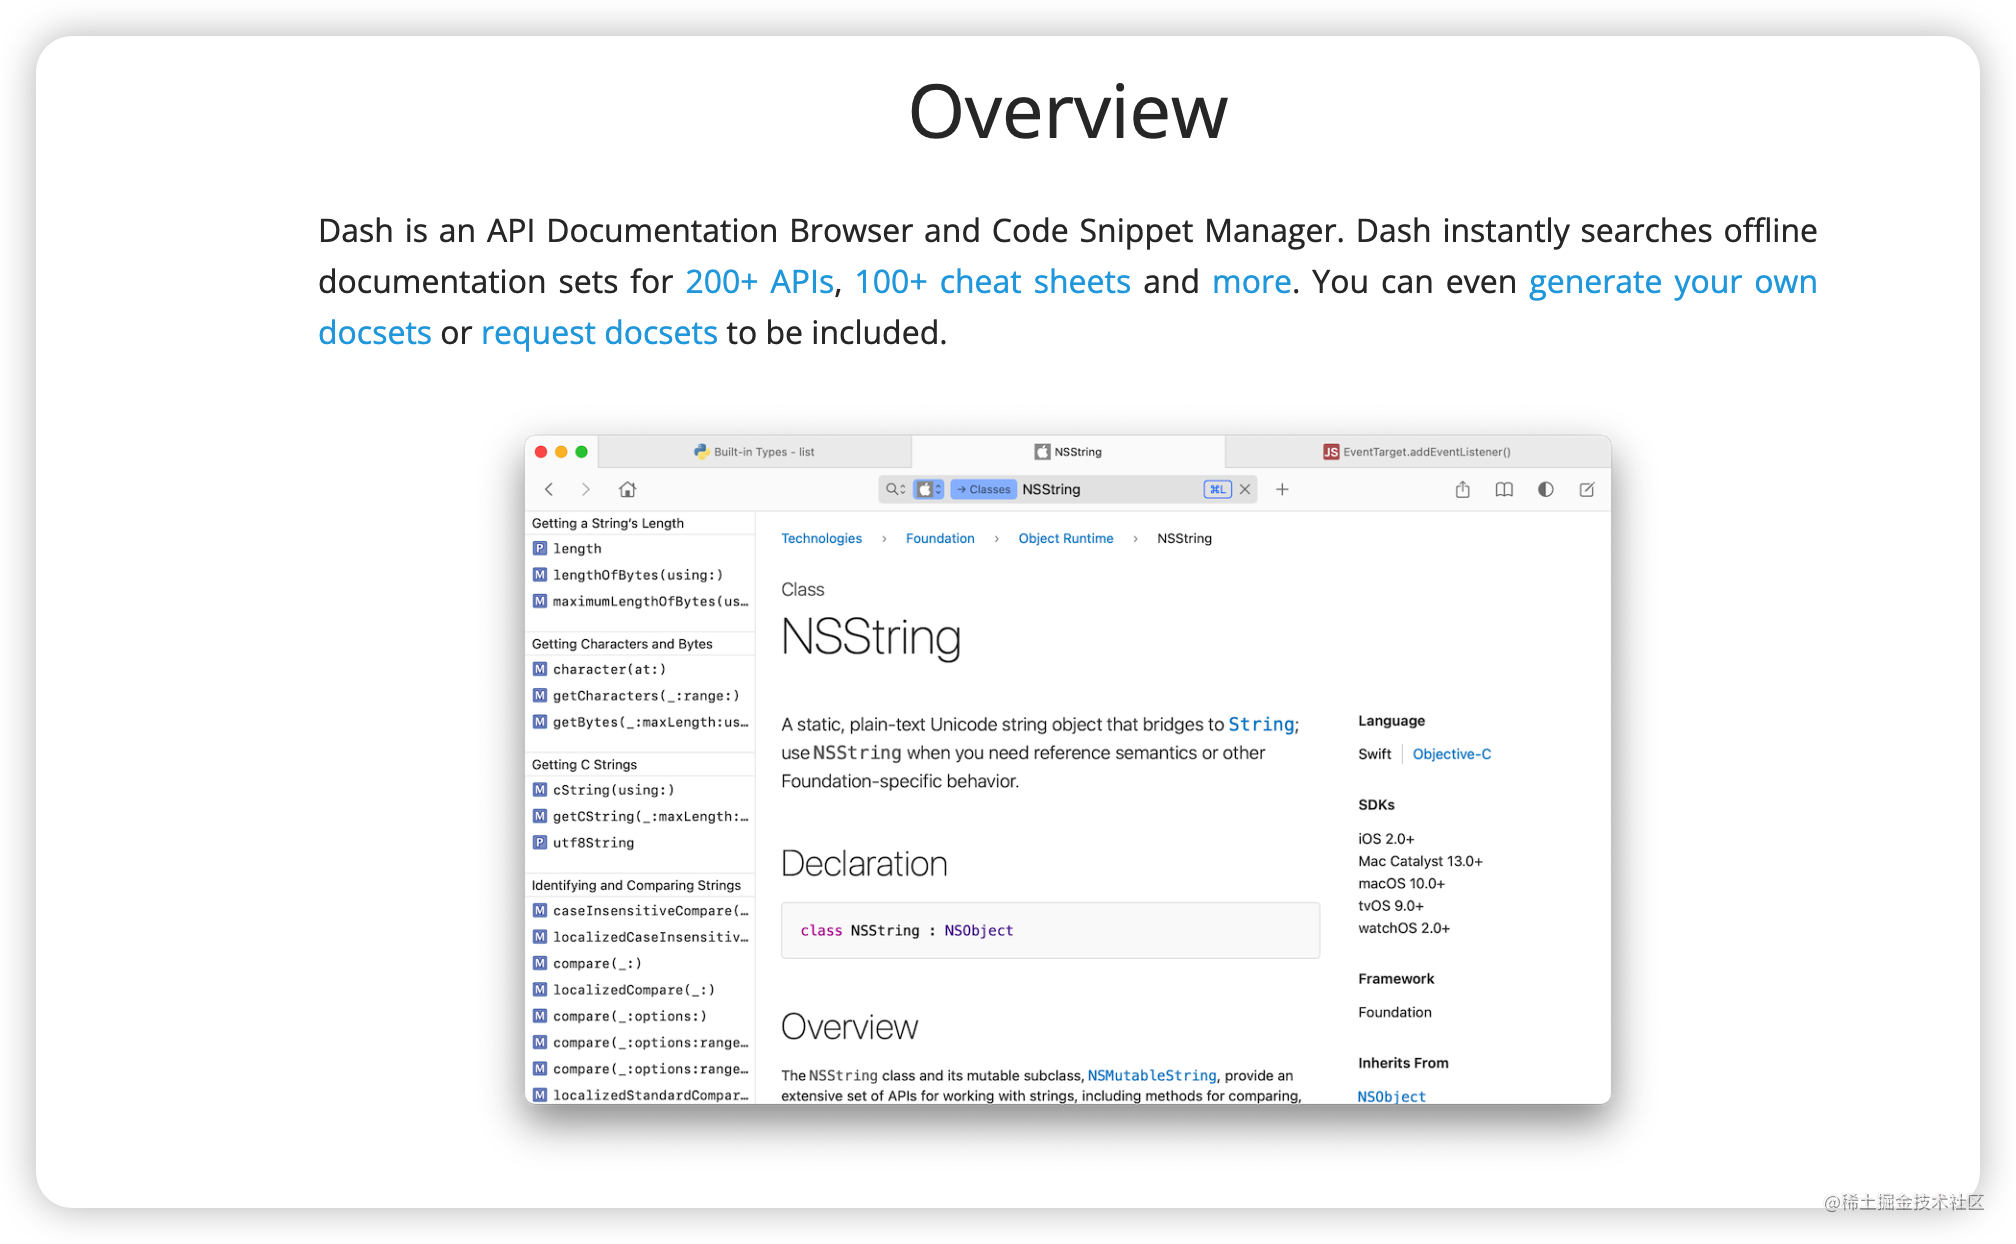
Task: Open the home icon in toolbar
Action: tap(627, 489)
